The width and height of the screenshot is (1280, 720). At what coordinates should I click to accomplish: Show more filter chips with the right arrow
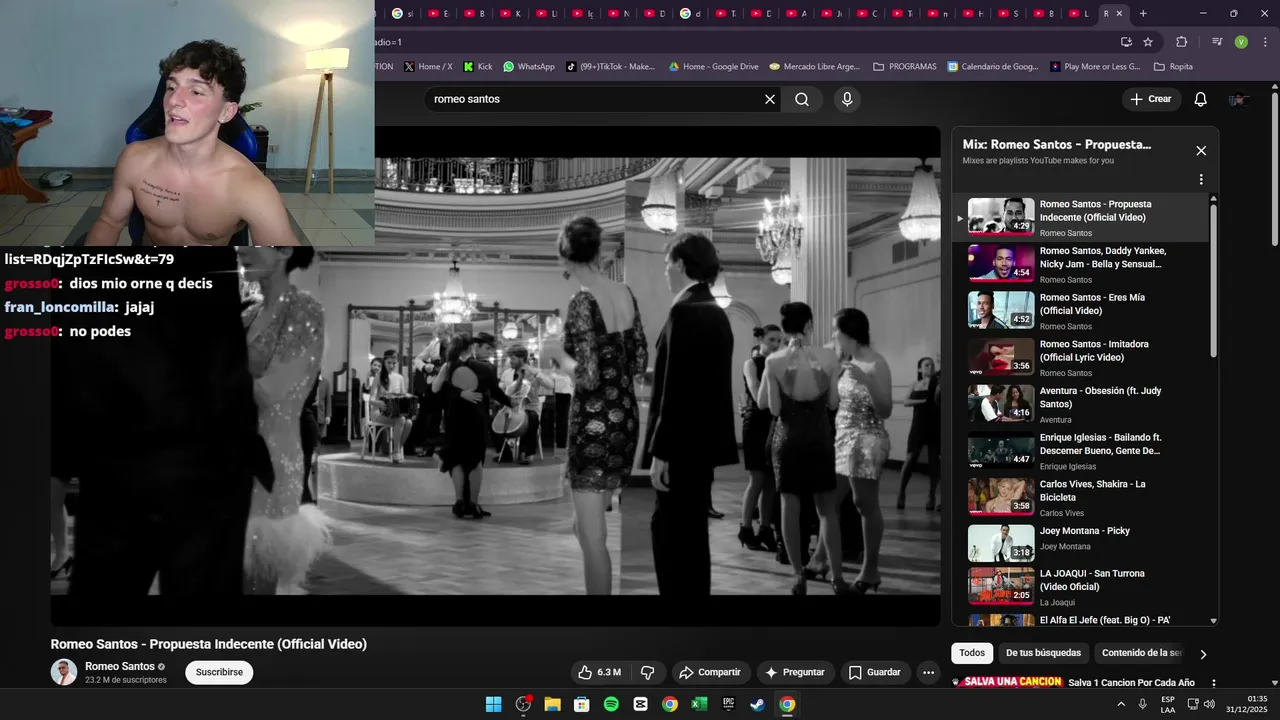1203,654
